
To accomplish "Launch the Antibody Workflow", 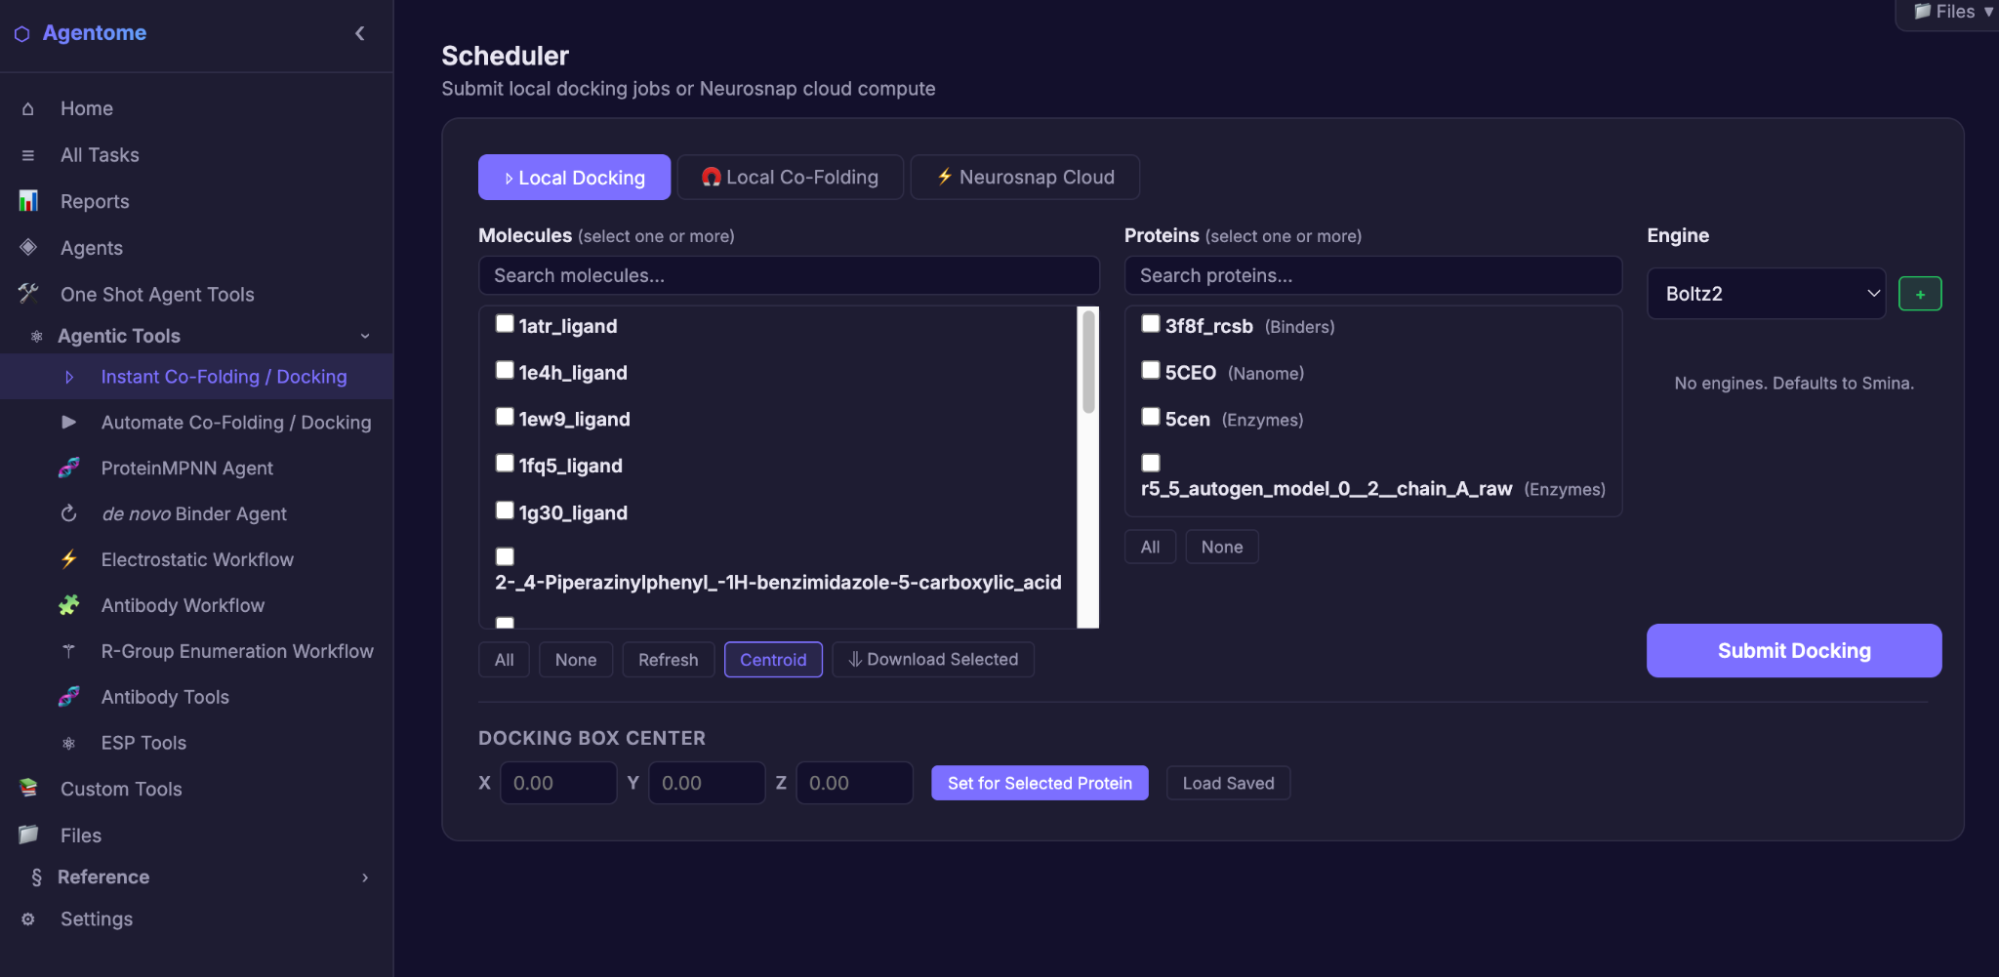I will [x=183, y=605].
